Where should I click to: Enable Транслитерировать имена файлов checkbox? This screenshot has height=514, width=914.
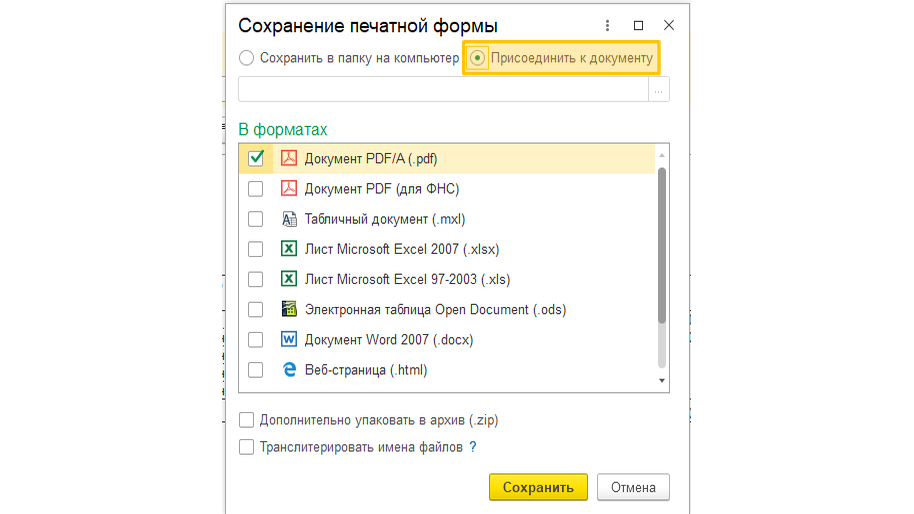247,447
